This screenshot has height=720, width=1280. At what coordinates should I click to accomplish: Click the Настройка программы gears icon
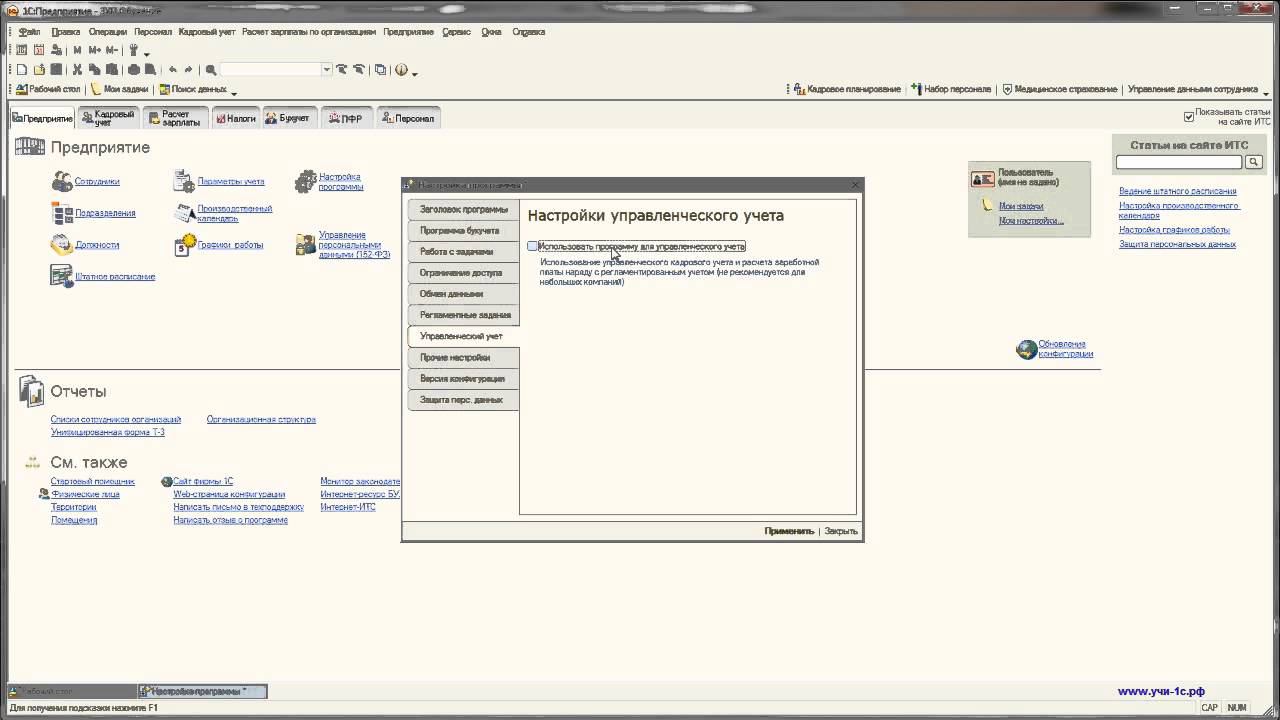click(x=305, y=182)
